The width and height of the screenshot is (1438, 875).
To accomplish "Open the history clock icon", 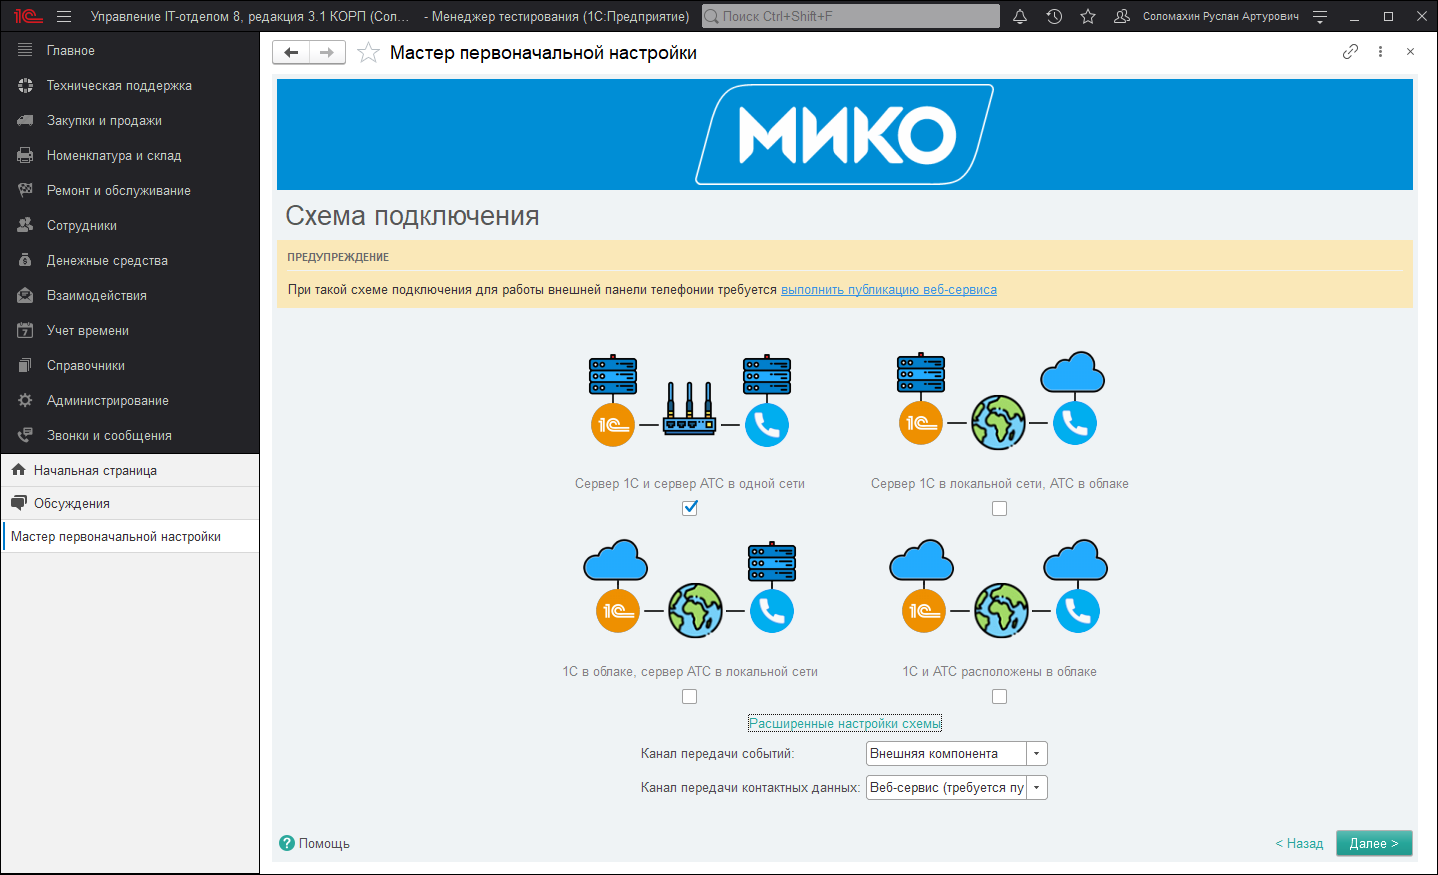I will click(x=1054, y=16).
